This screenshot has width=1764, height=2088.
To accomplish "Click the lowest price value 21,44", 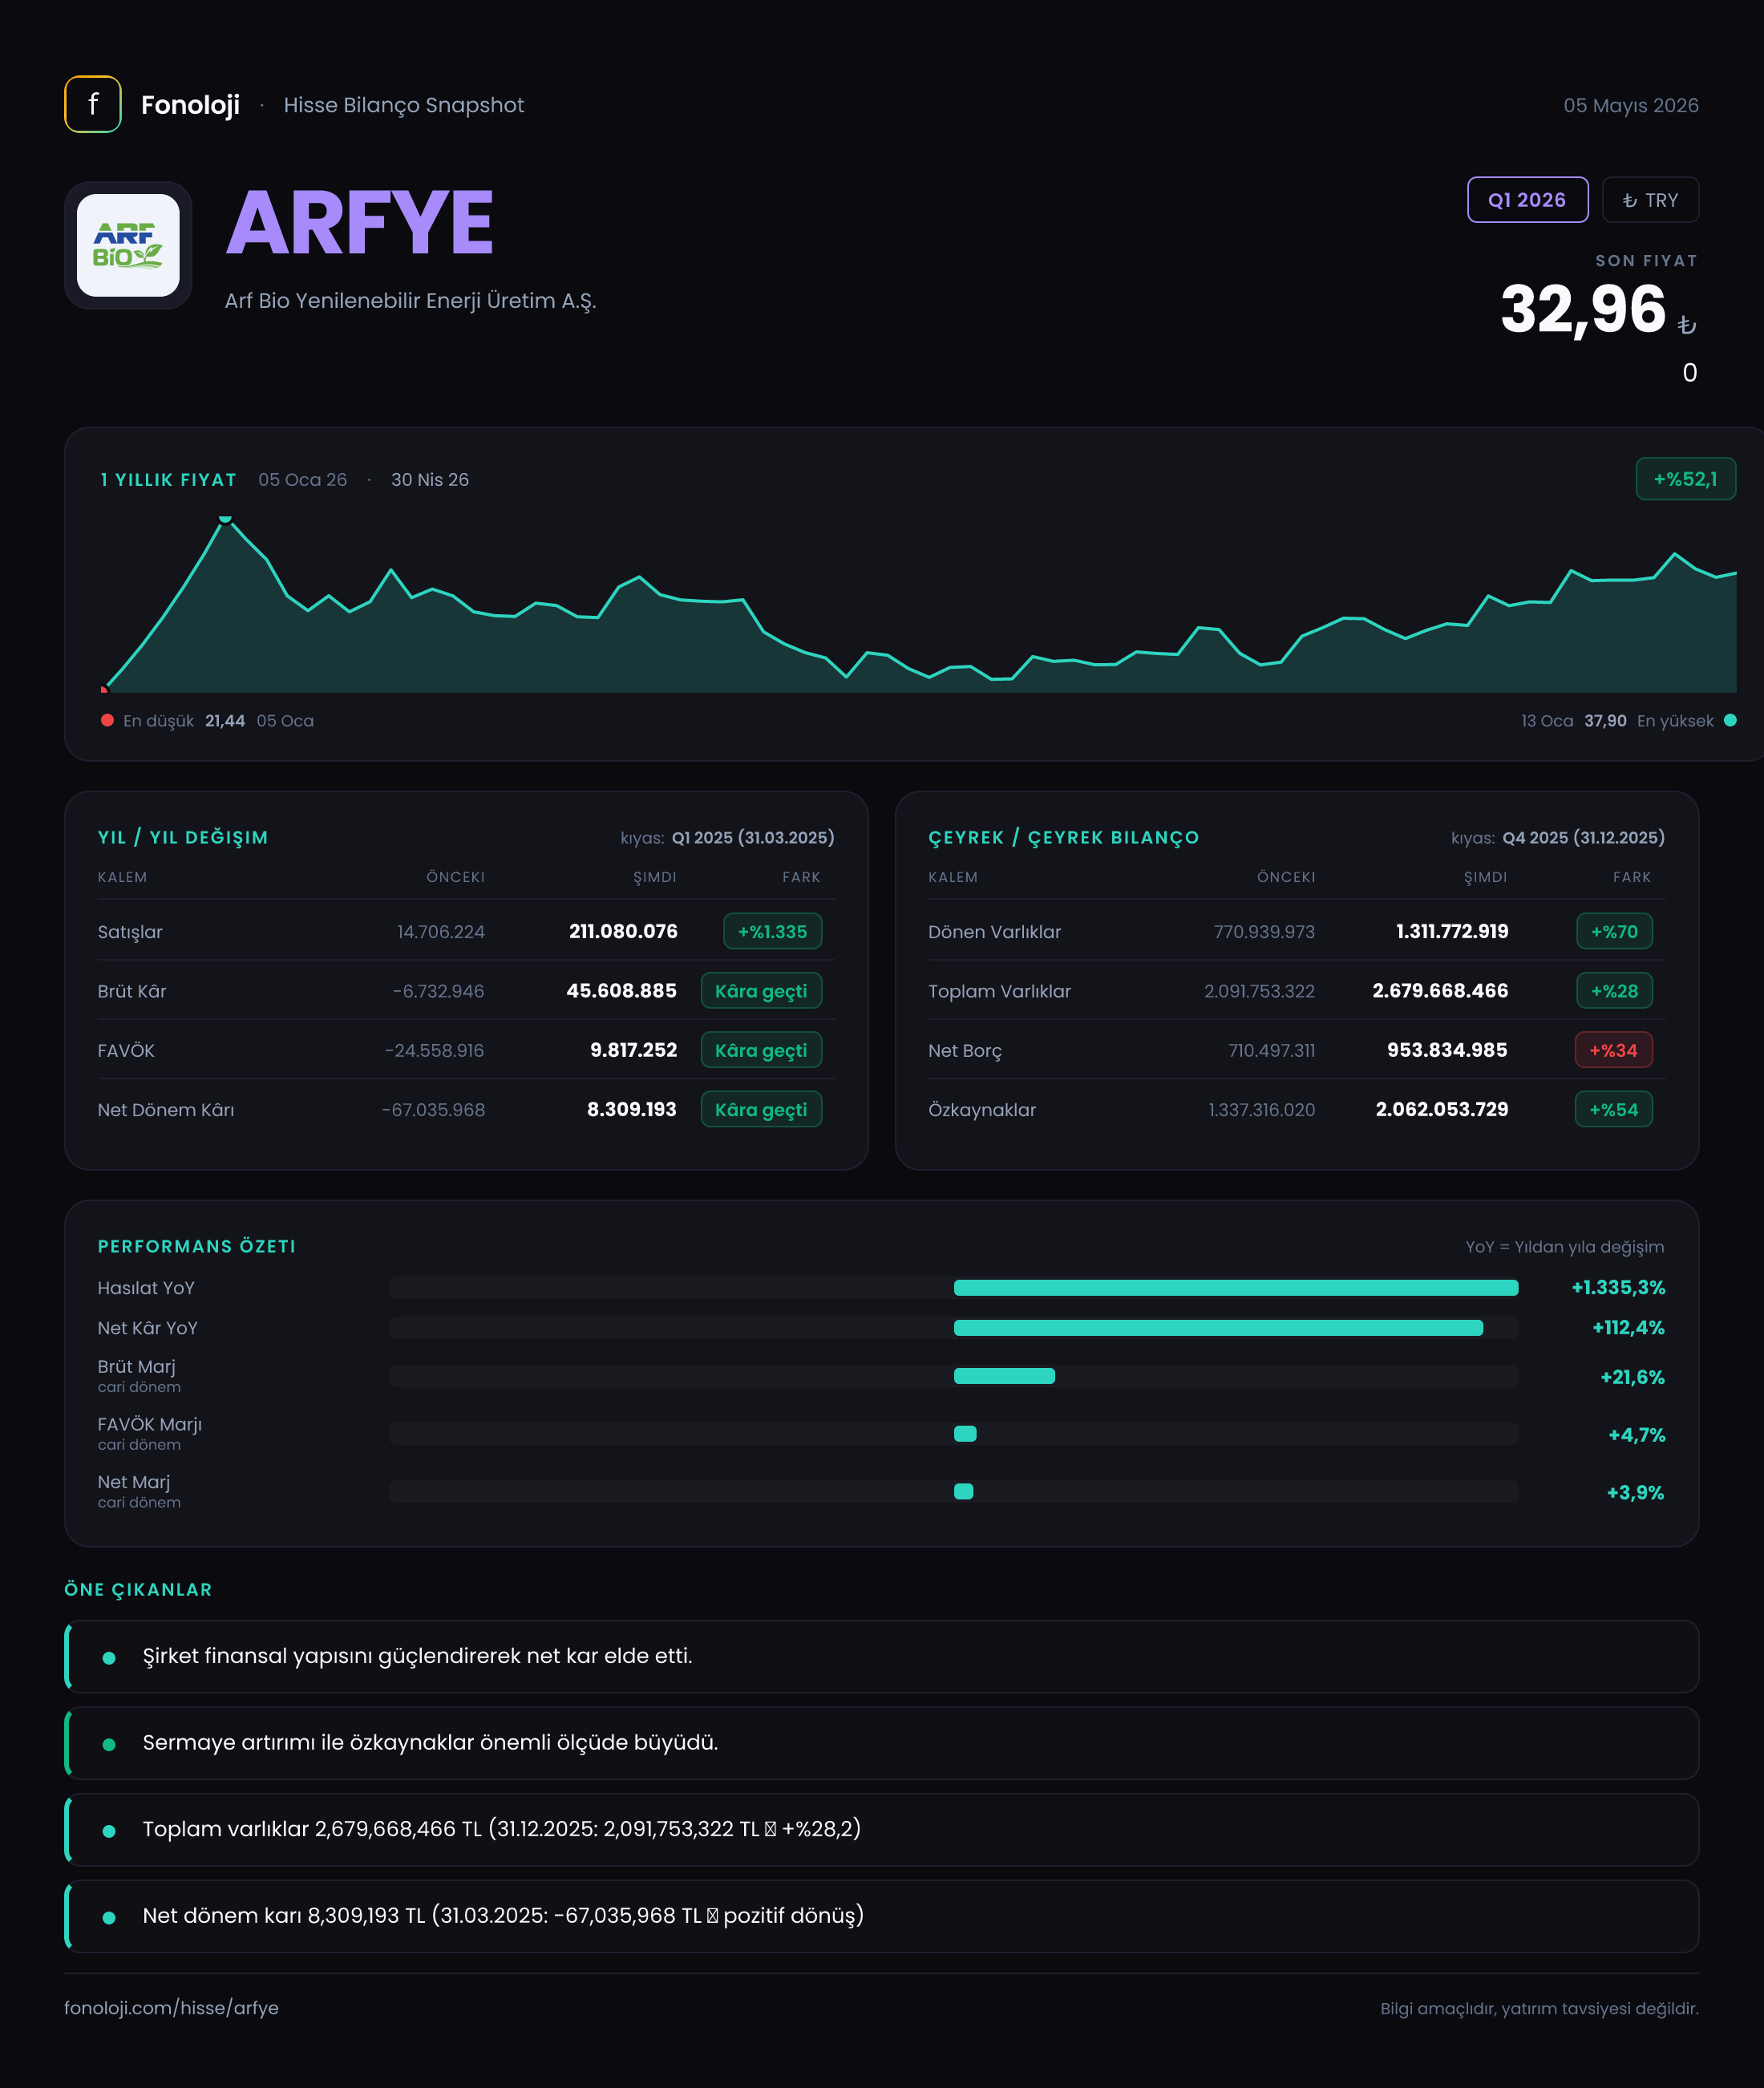I will [225, 720].
